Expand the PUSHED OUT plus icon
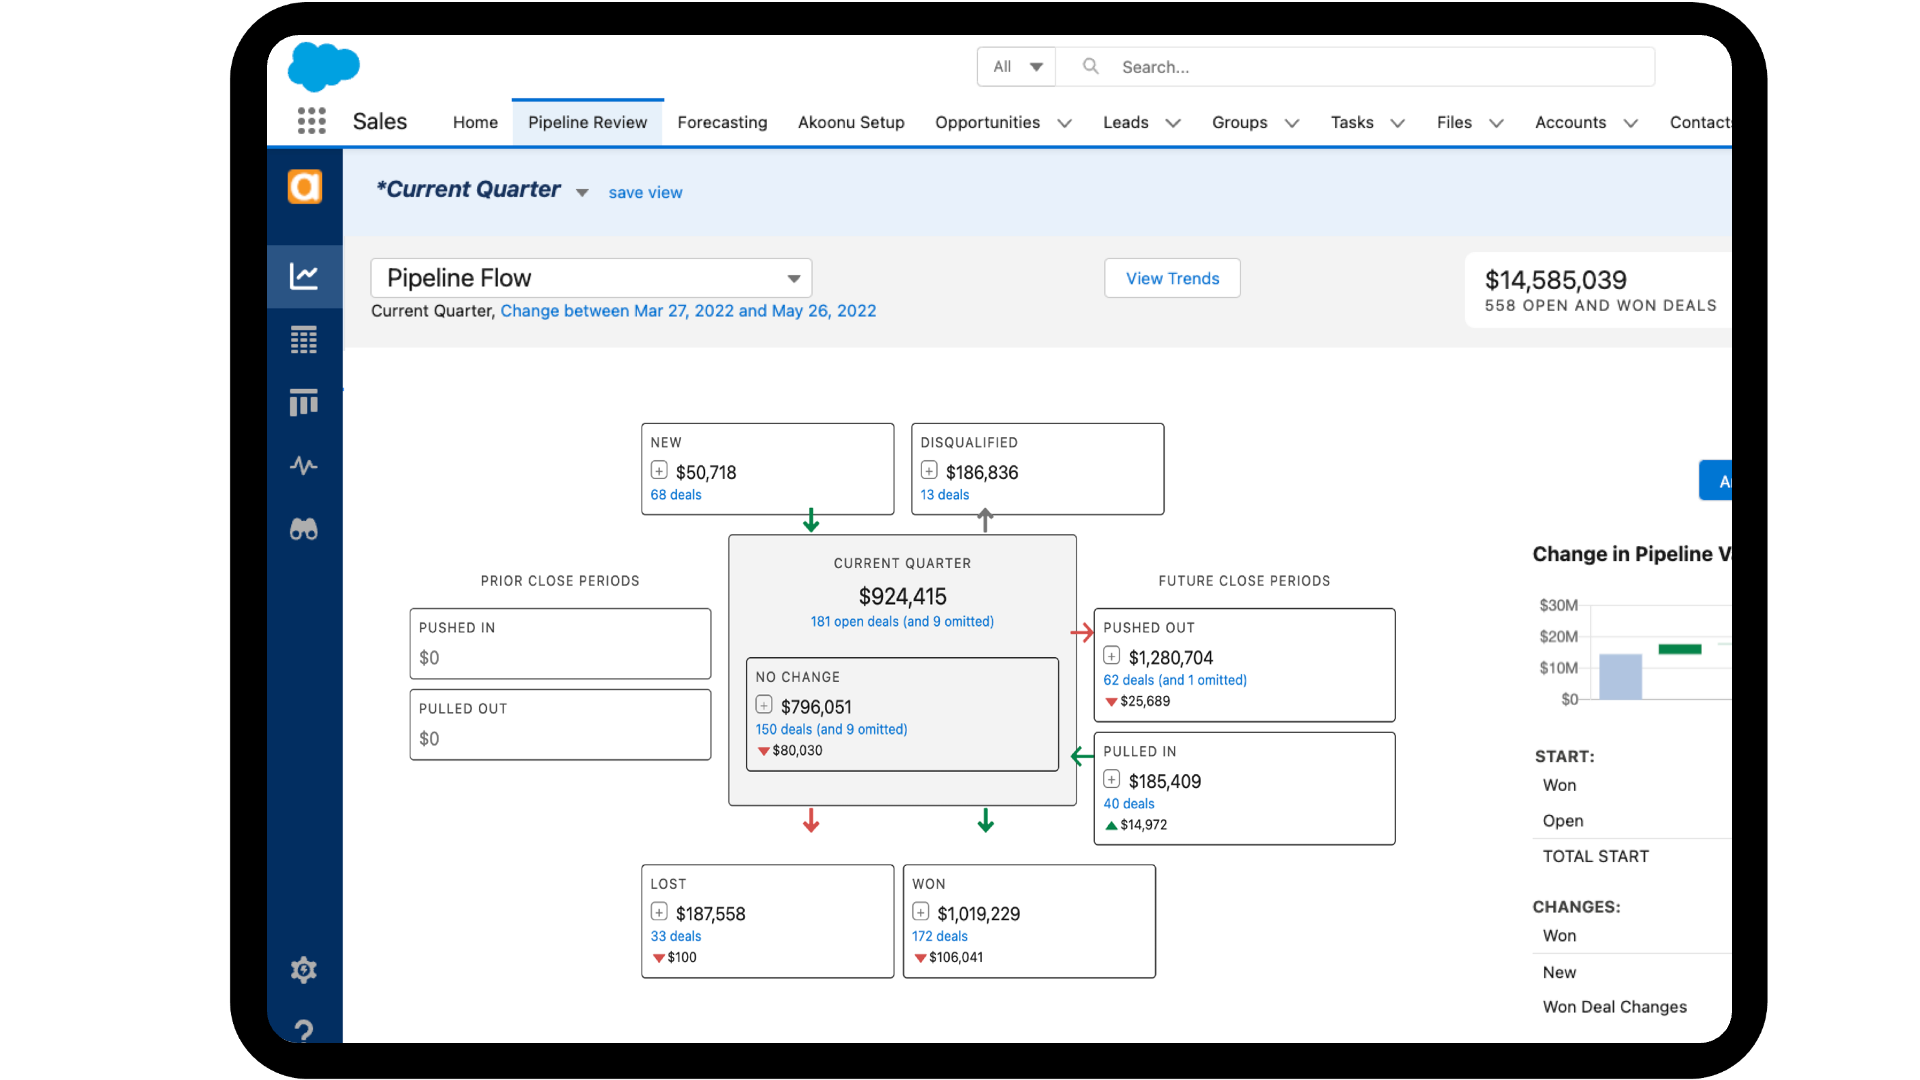 click(1112, 655)
